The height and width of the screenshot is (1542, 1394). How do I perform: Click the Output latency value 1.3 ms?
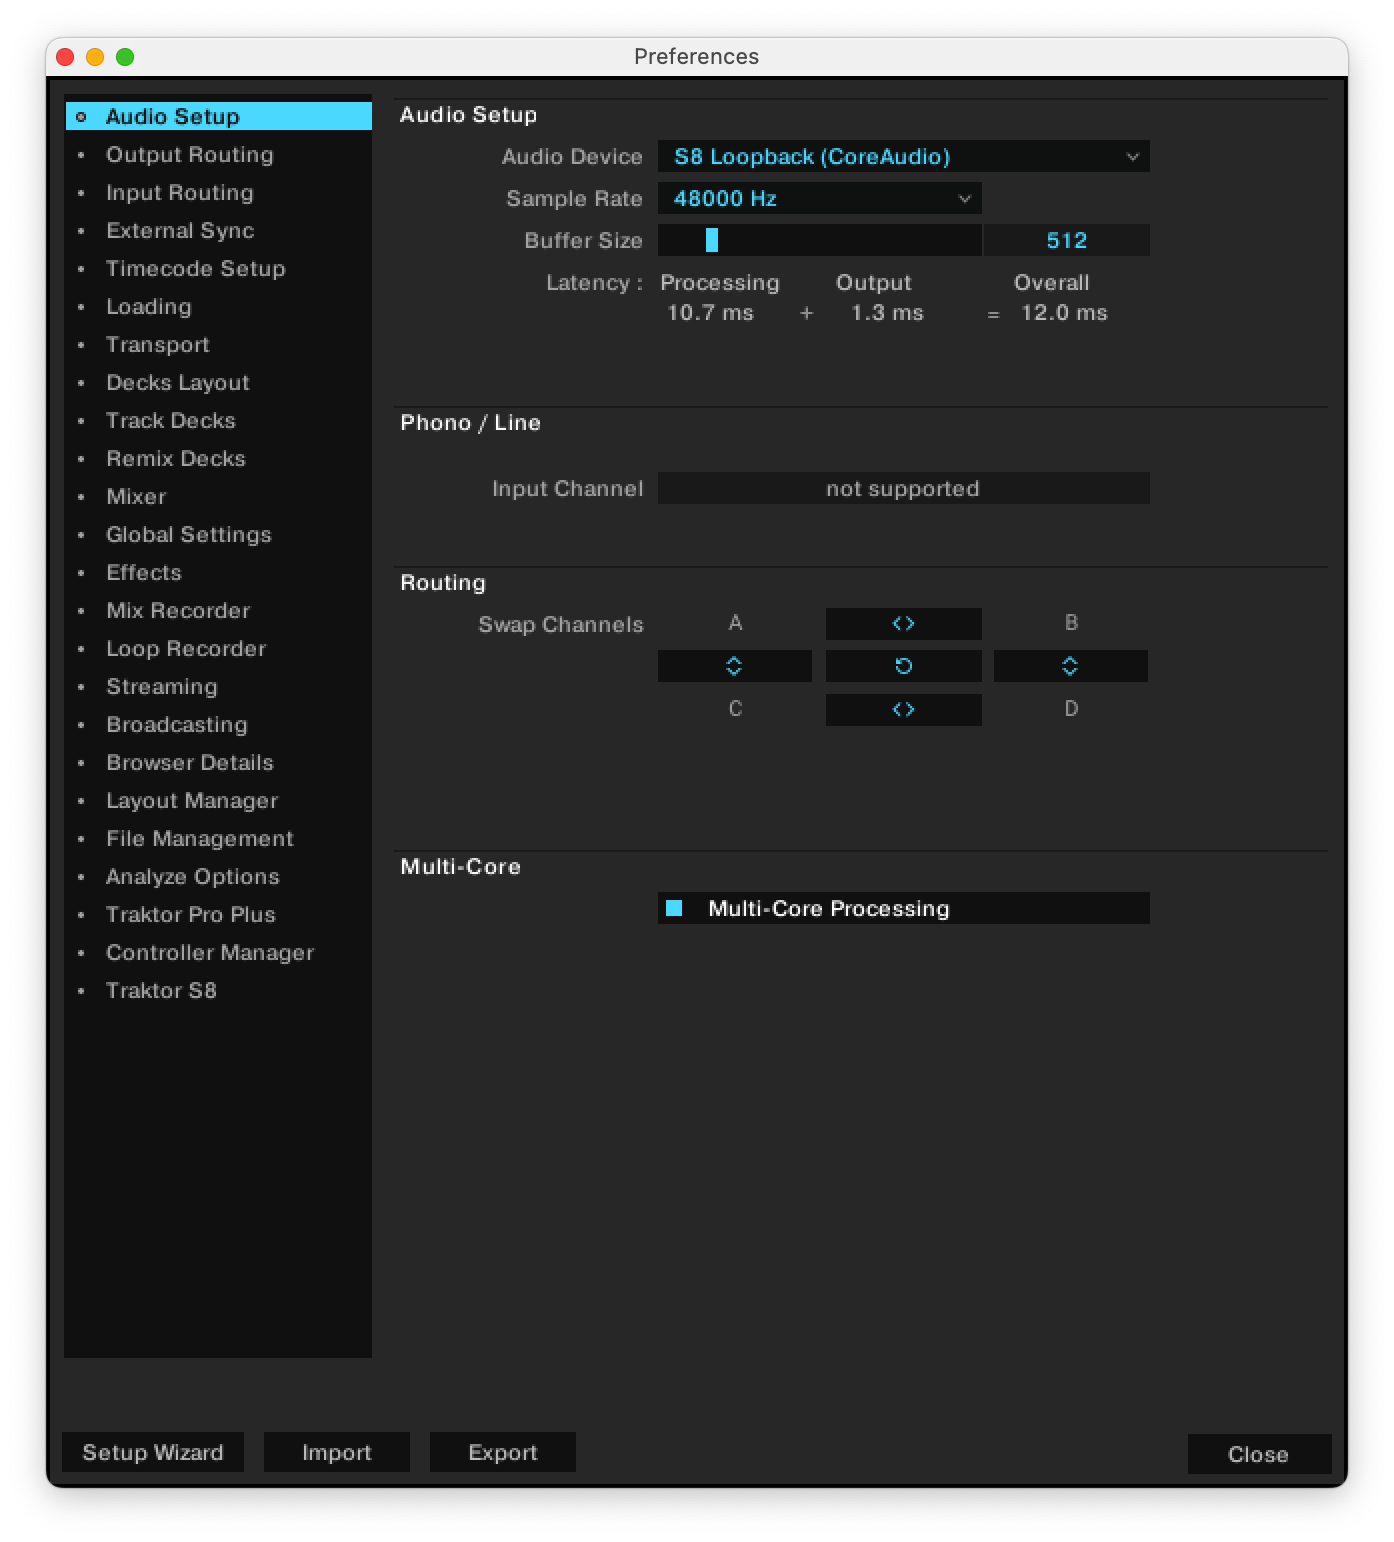(x=887, y=313)
